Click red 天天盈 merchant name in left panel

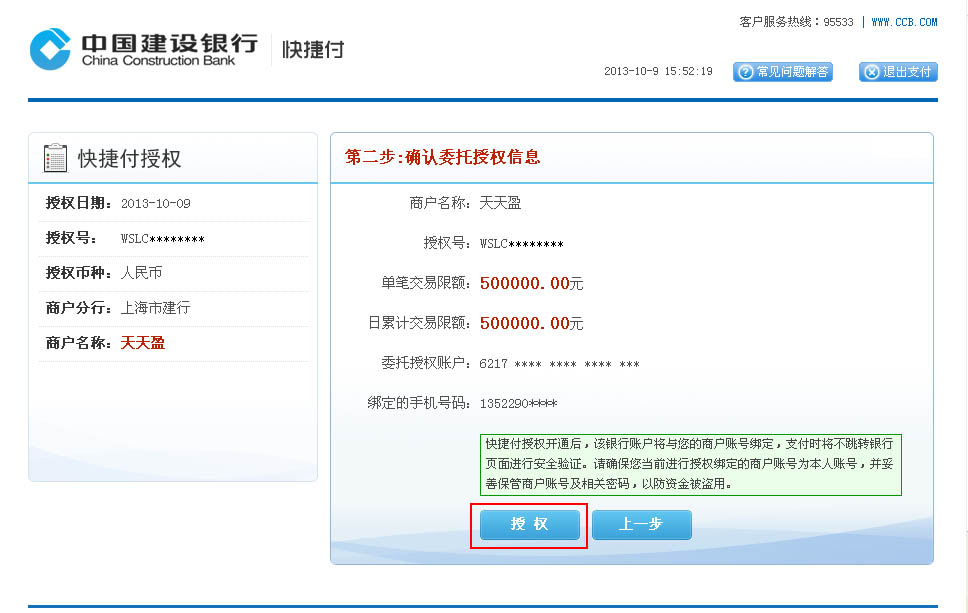(143, 343)
